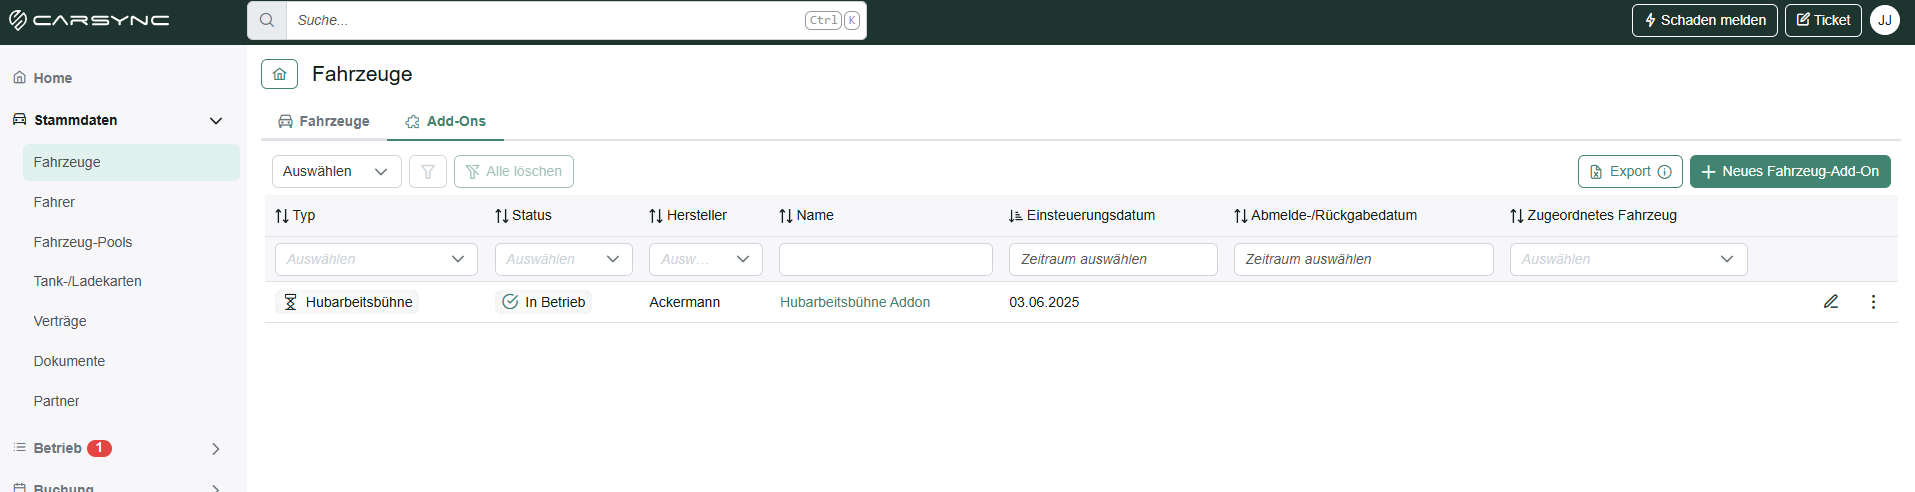Click Alle löschen filter button
This screenshot has width=1915, height=492.
click(514, 171)
